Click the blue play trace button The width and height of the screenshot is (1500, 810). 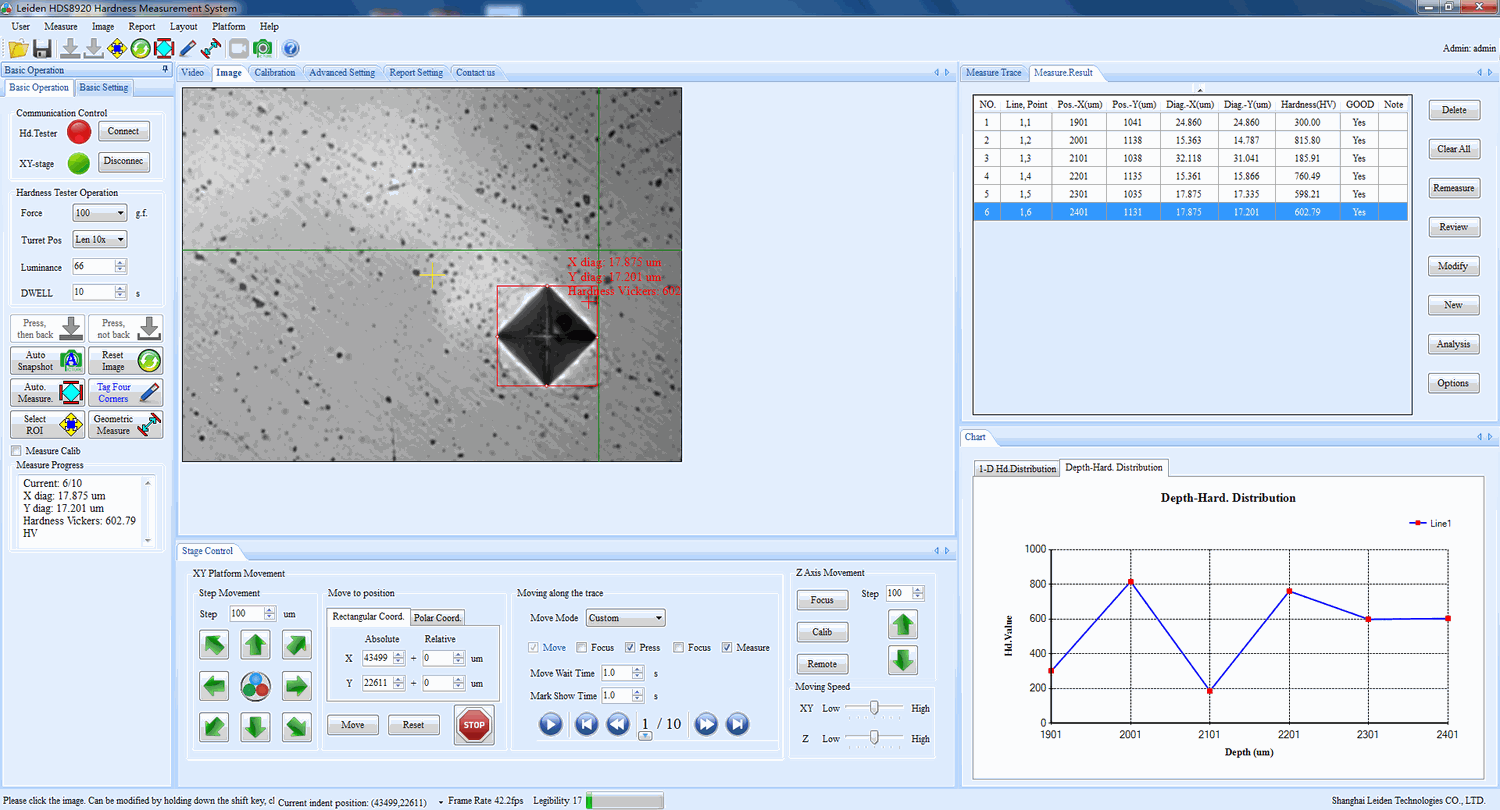coord(551,724)
